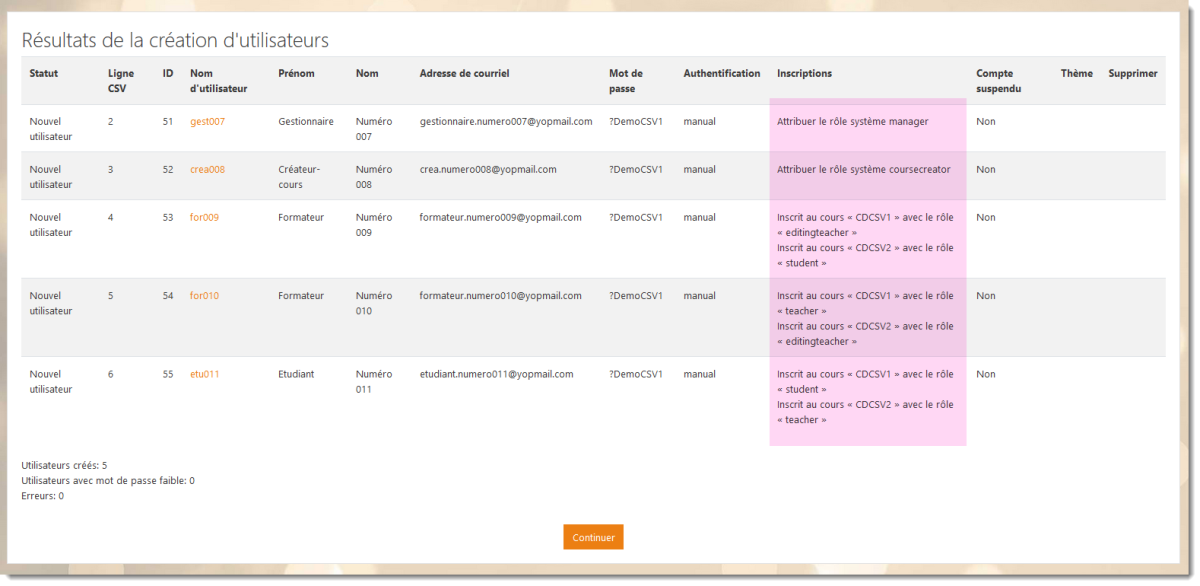Click etu011 enrolment text with student and teacher
This screenshot has height=586, width=1200.
[x=865, y=397]
